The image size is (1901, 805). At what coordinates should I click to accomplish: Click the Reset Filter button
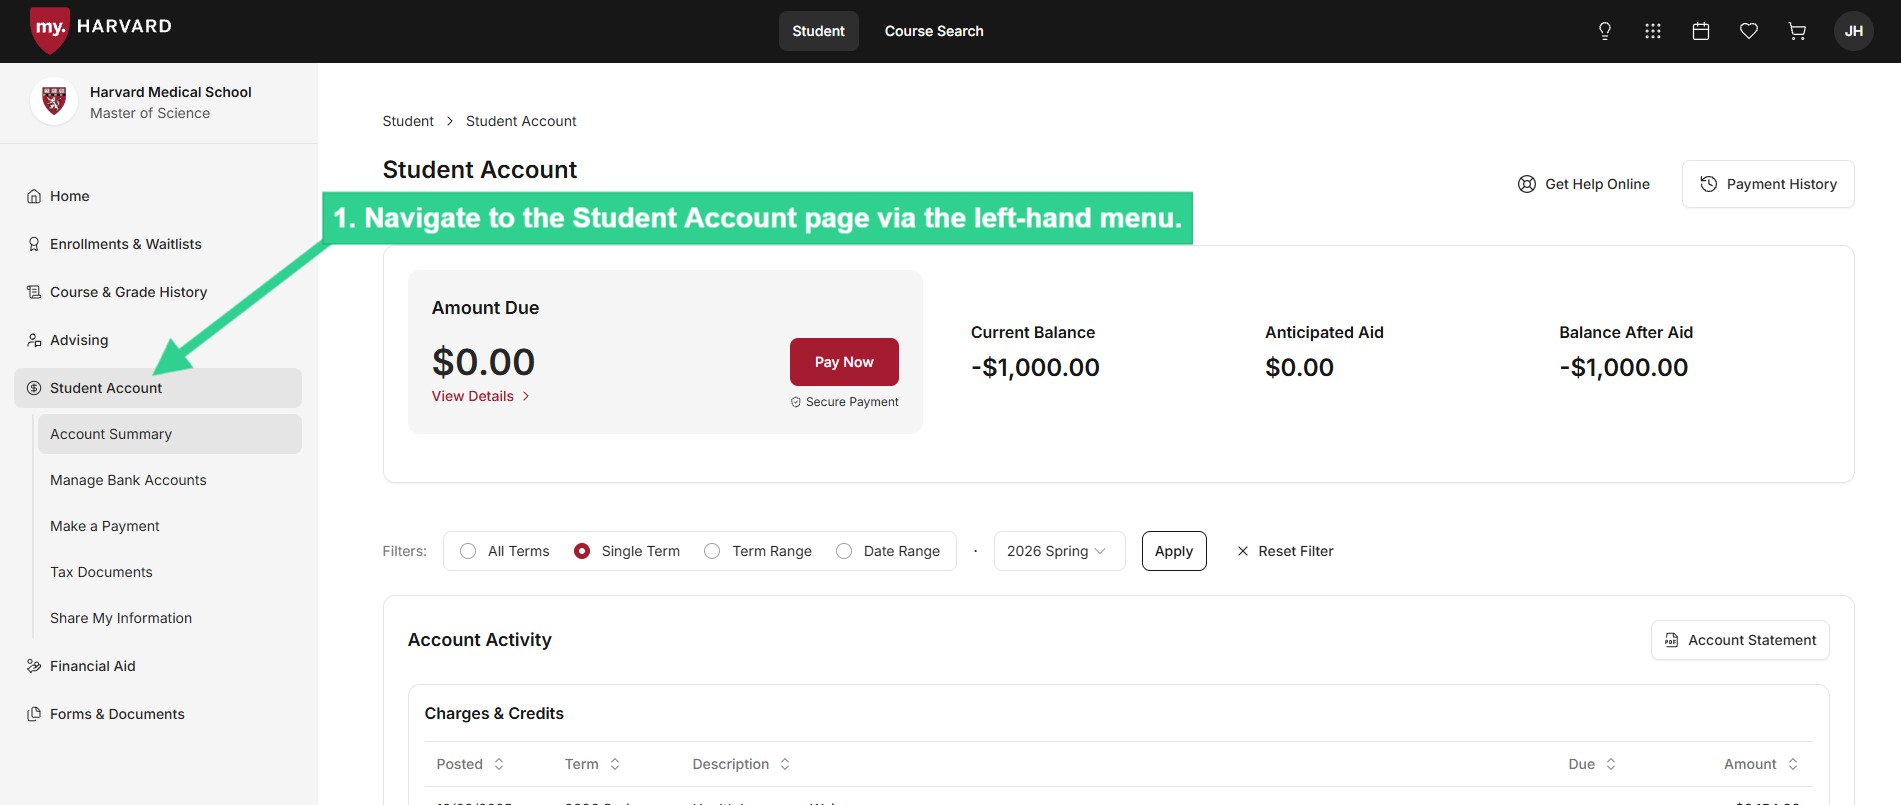[1285, 551]
